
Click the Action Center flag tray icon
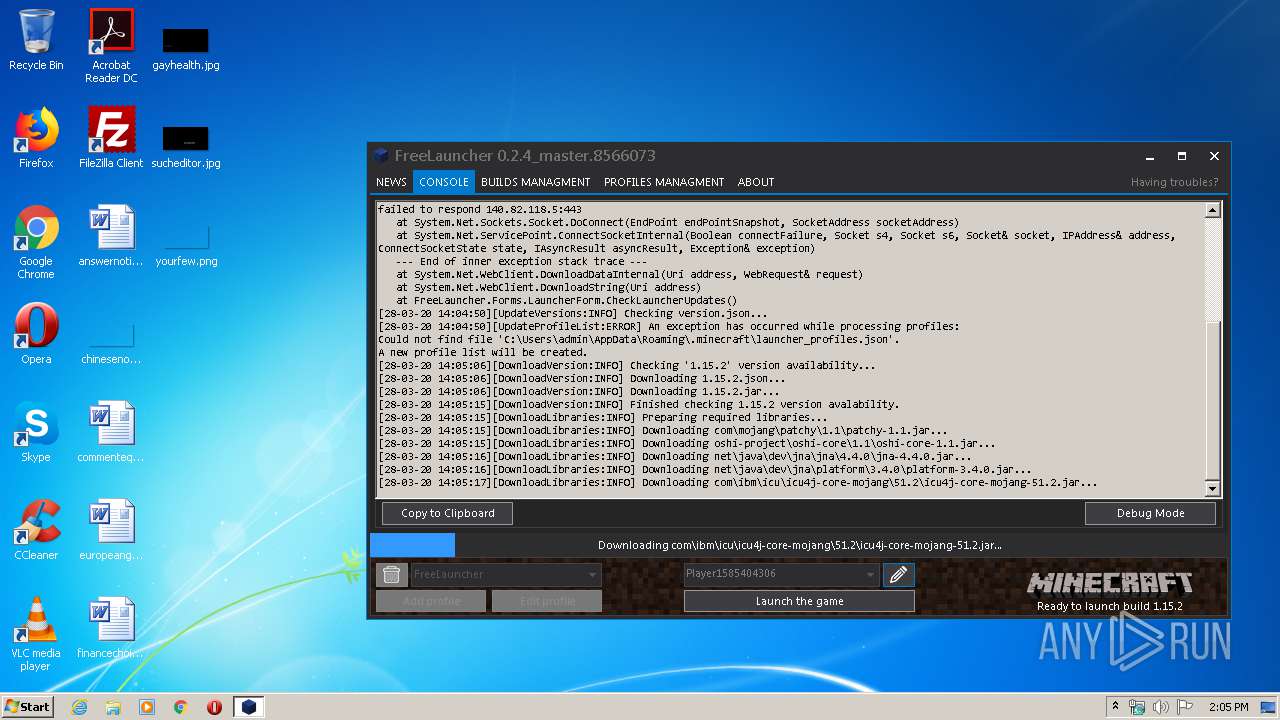coord(1185,707)
